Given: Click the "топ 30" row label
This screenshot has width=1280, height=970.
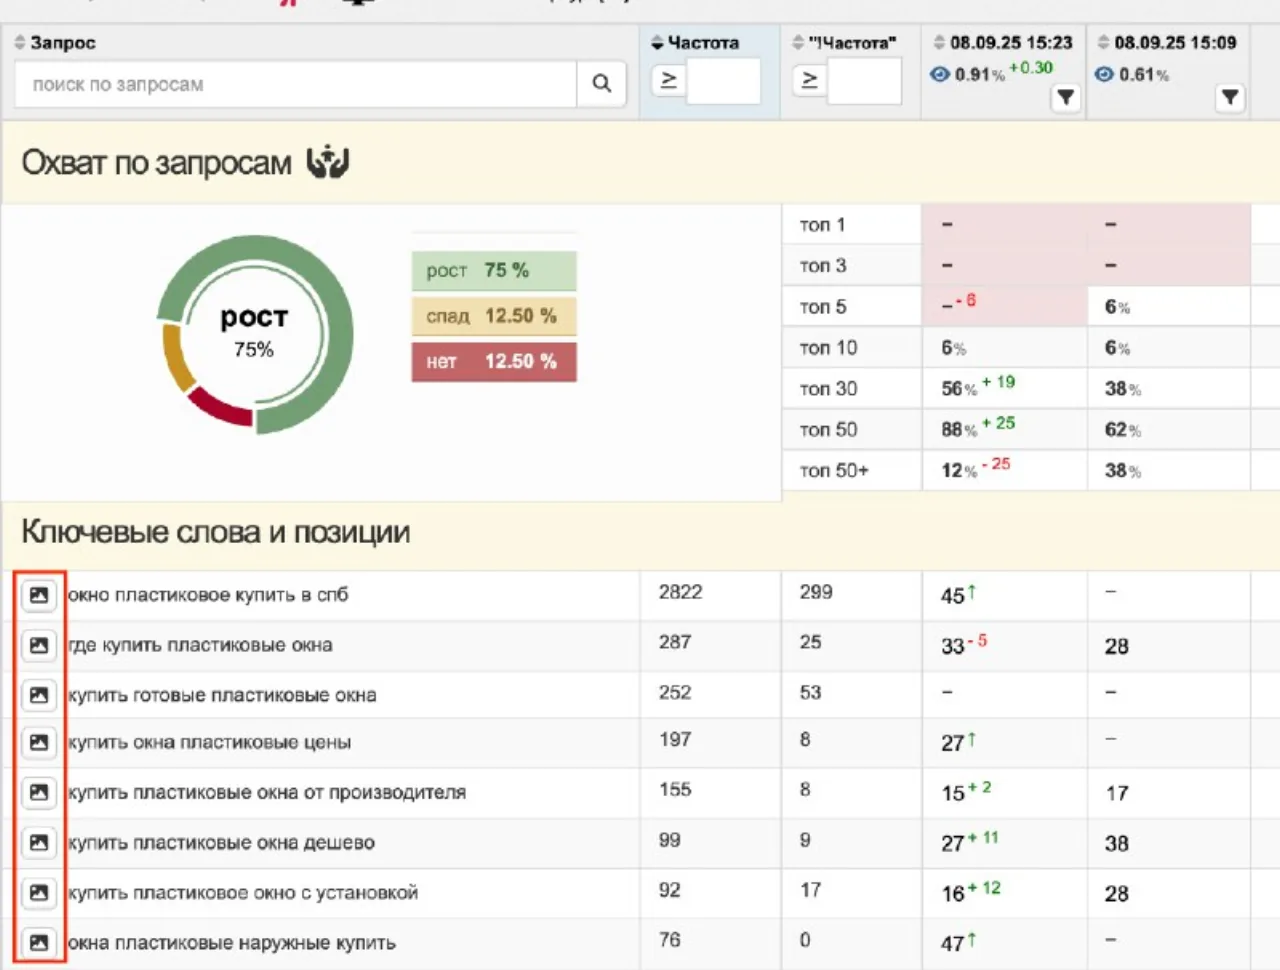Looking at the screenshot, I should coord(828,389).
